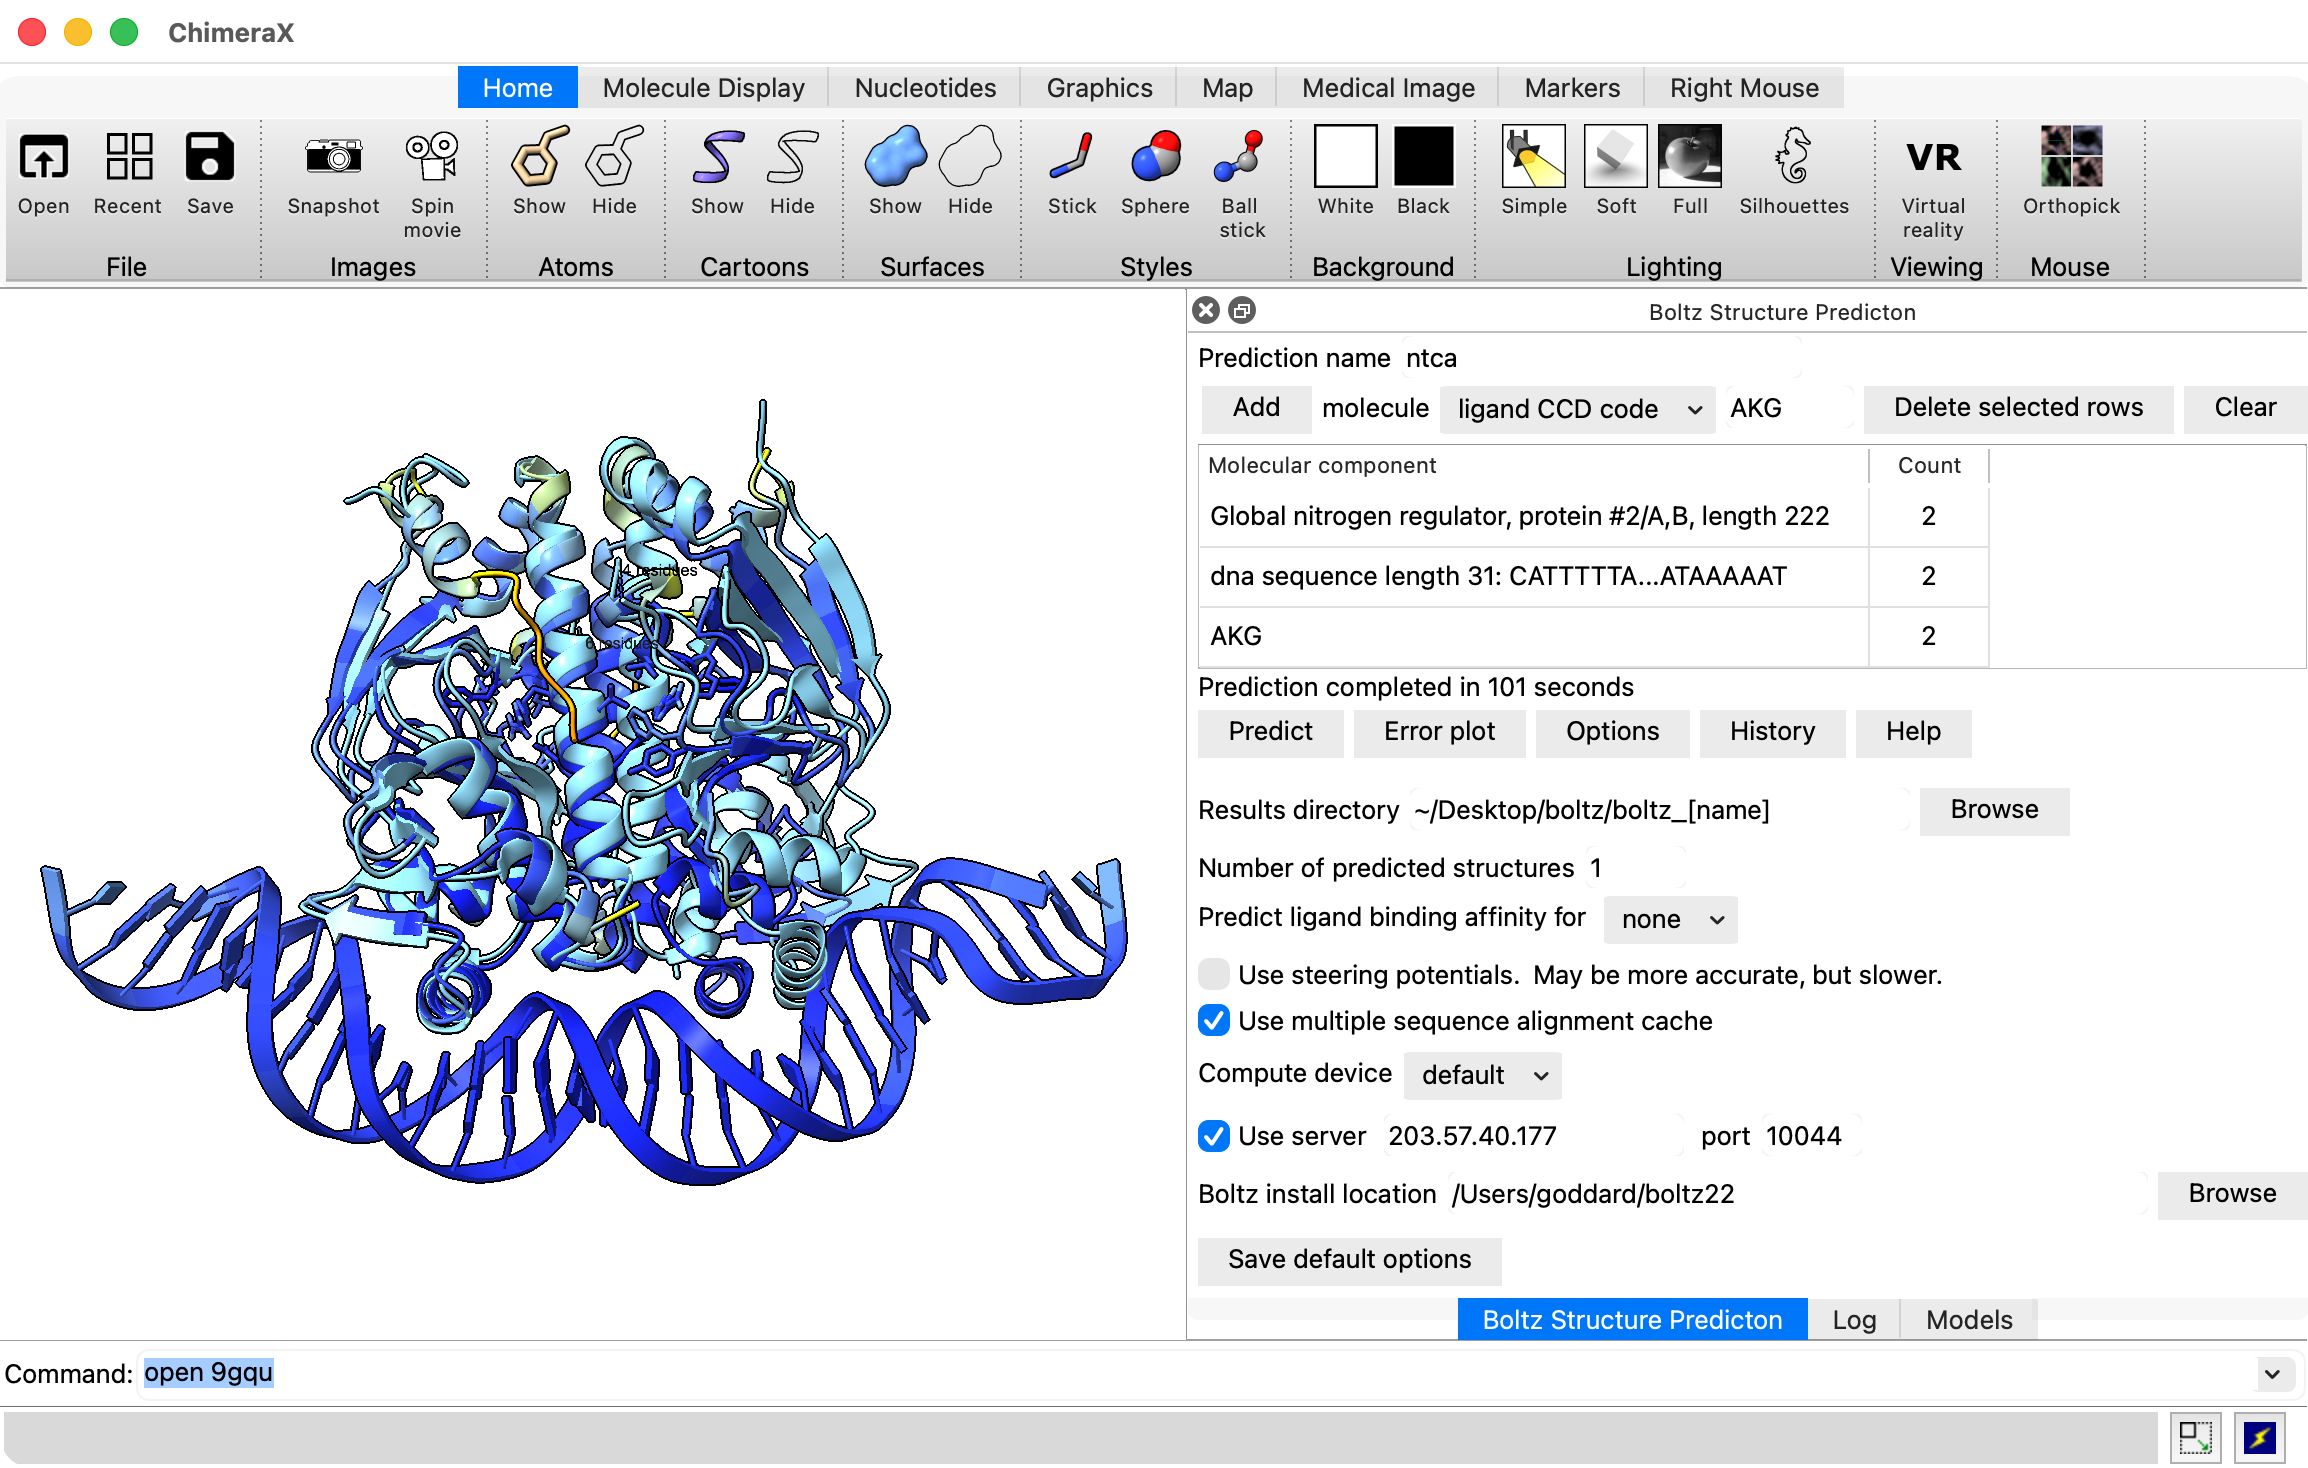Open the Snapshot tool to capture an image

click(x=334, y=171)
